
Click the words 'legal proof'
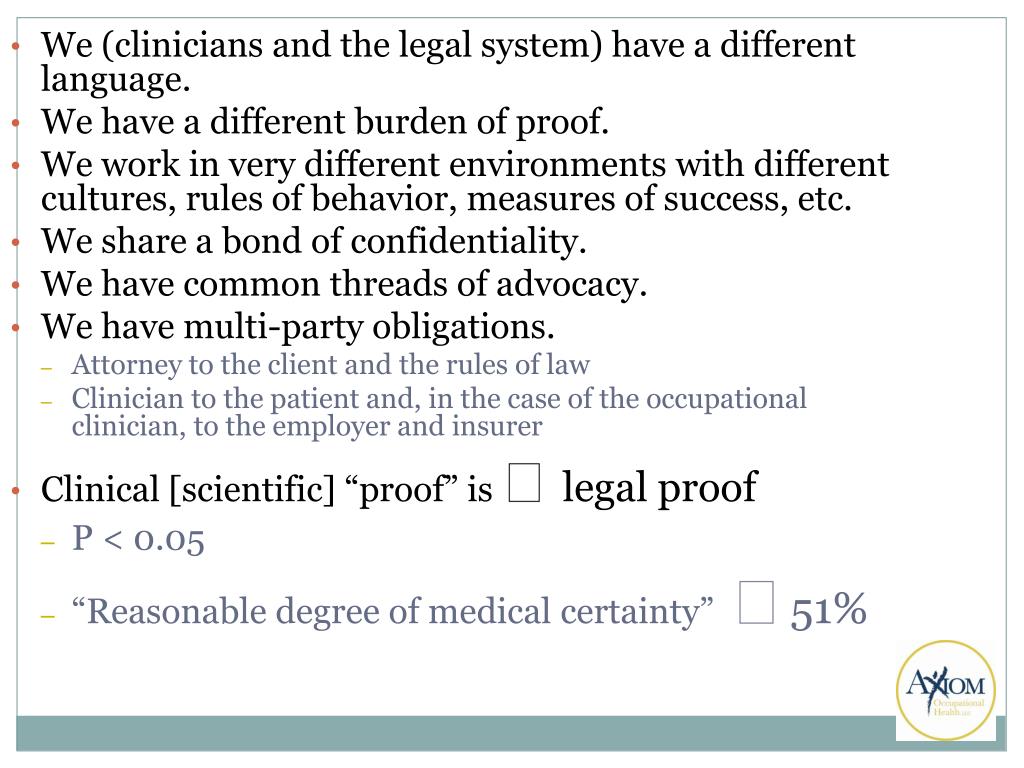pyautogui.click(x=659, y=487)
